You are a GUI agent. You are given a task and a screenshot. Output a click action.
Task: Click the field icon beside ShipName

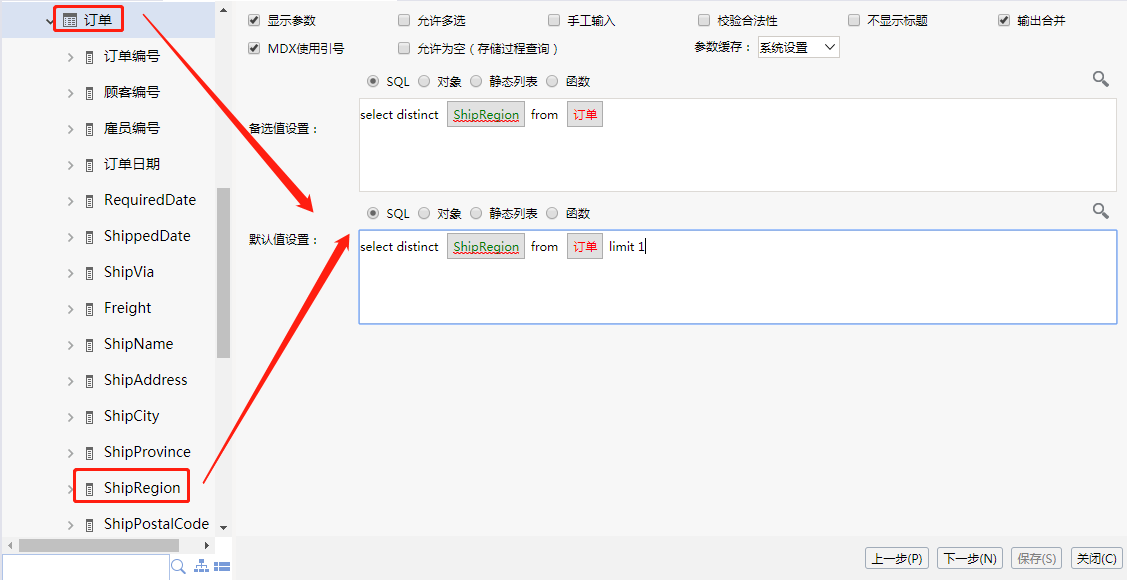pyautogui.click(x=90, y=344)
